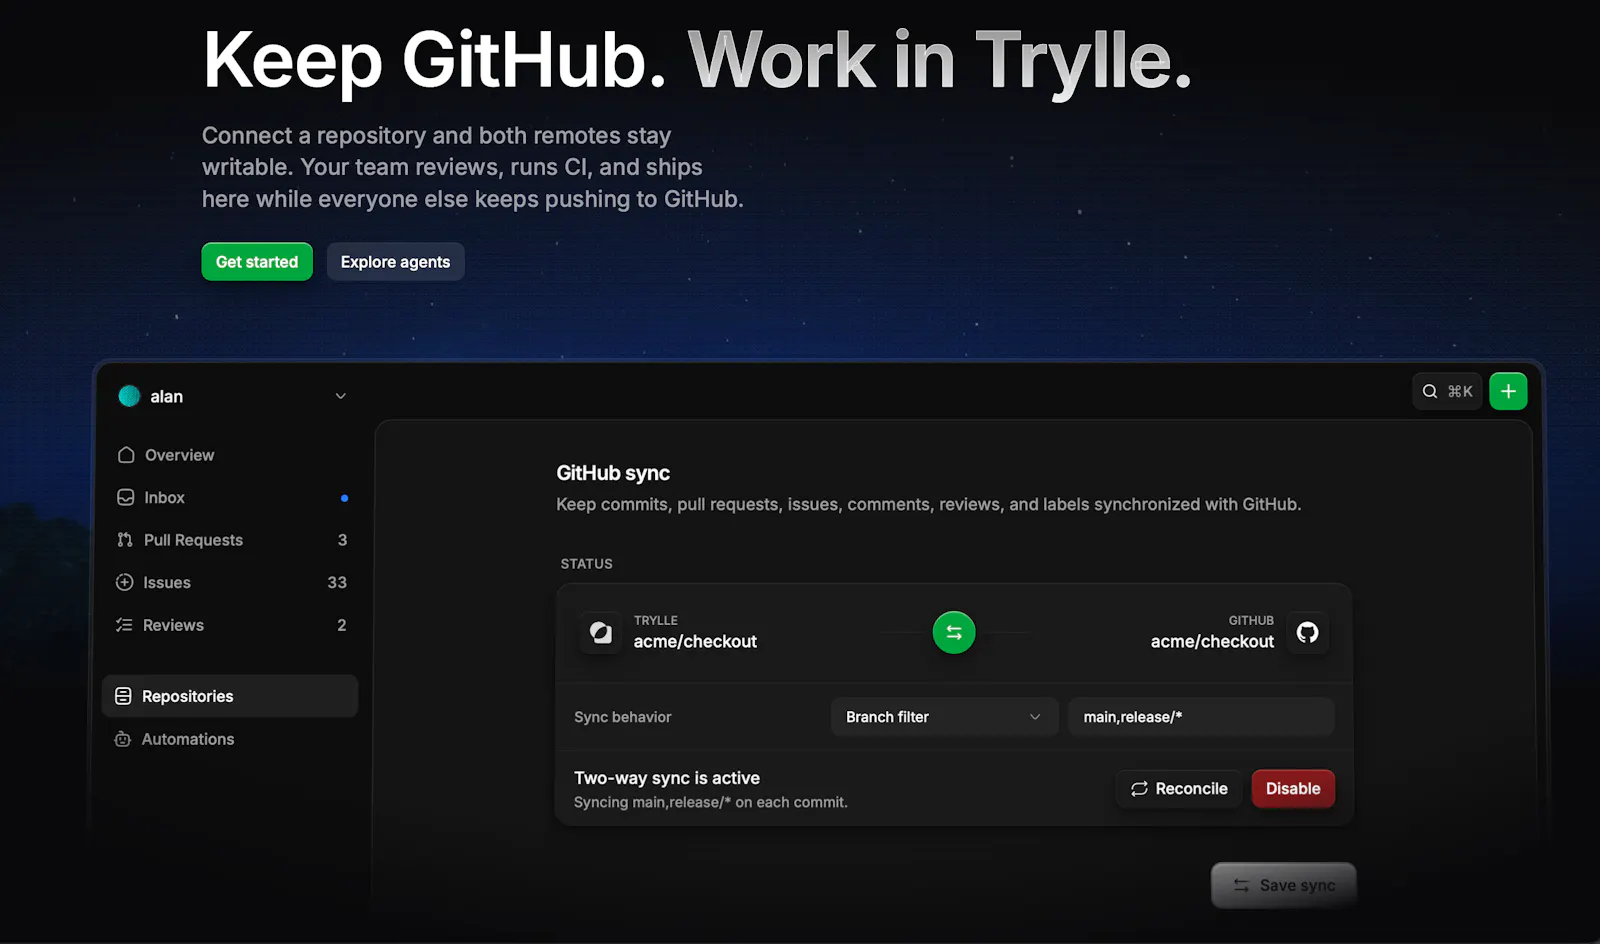Viewport: 1600px width, 944px height.
Task: Click the Get started button
Action: pos(257,262)
